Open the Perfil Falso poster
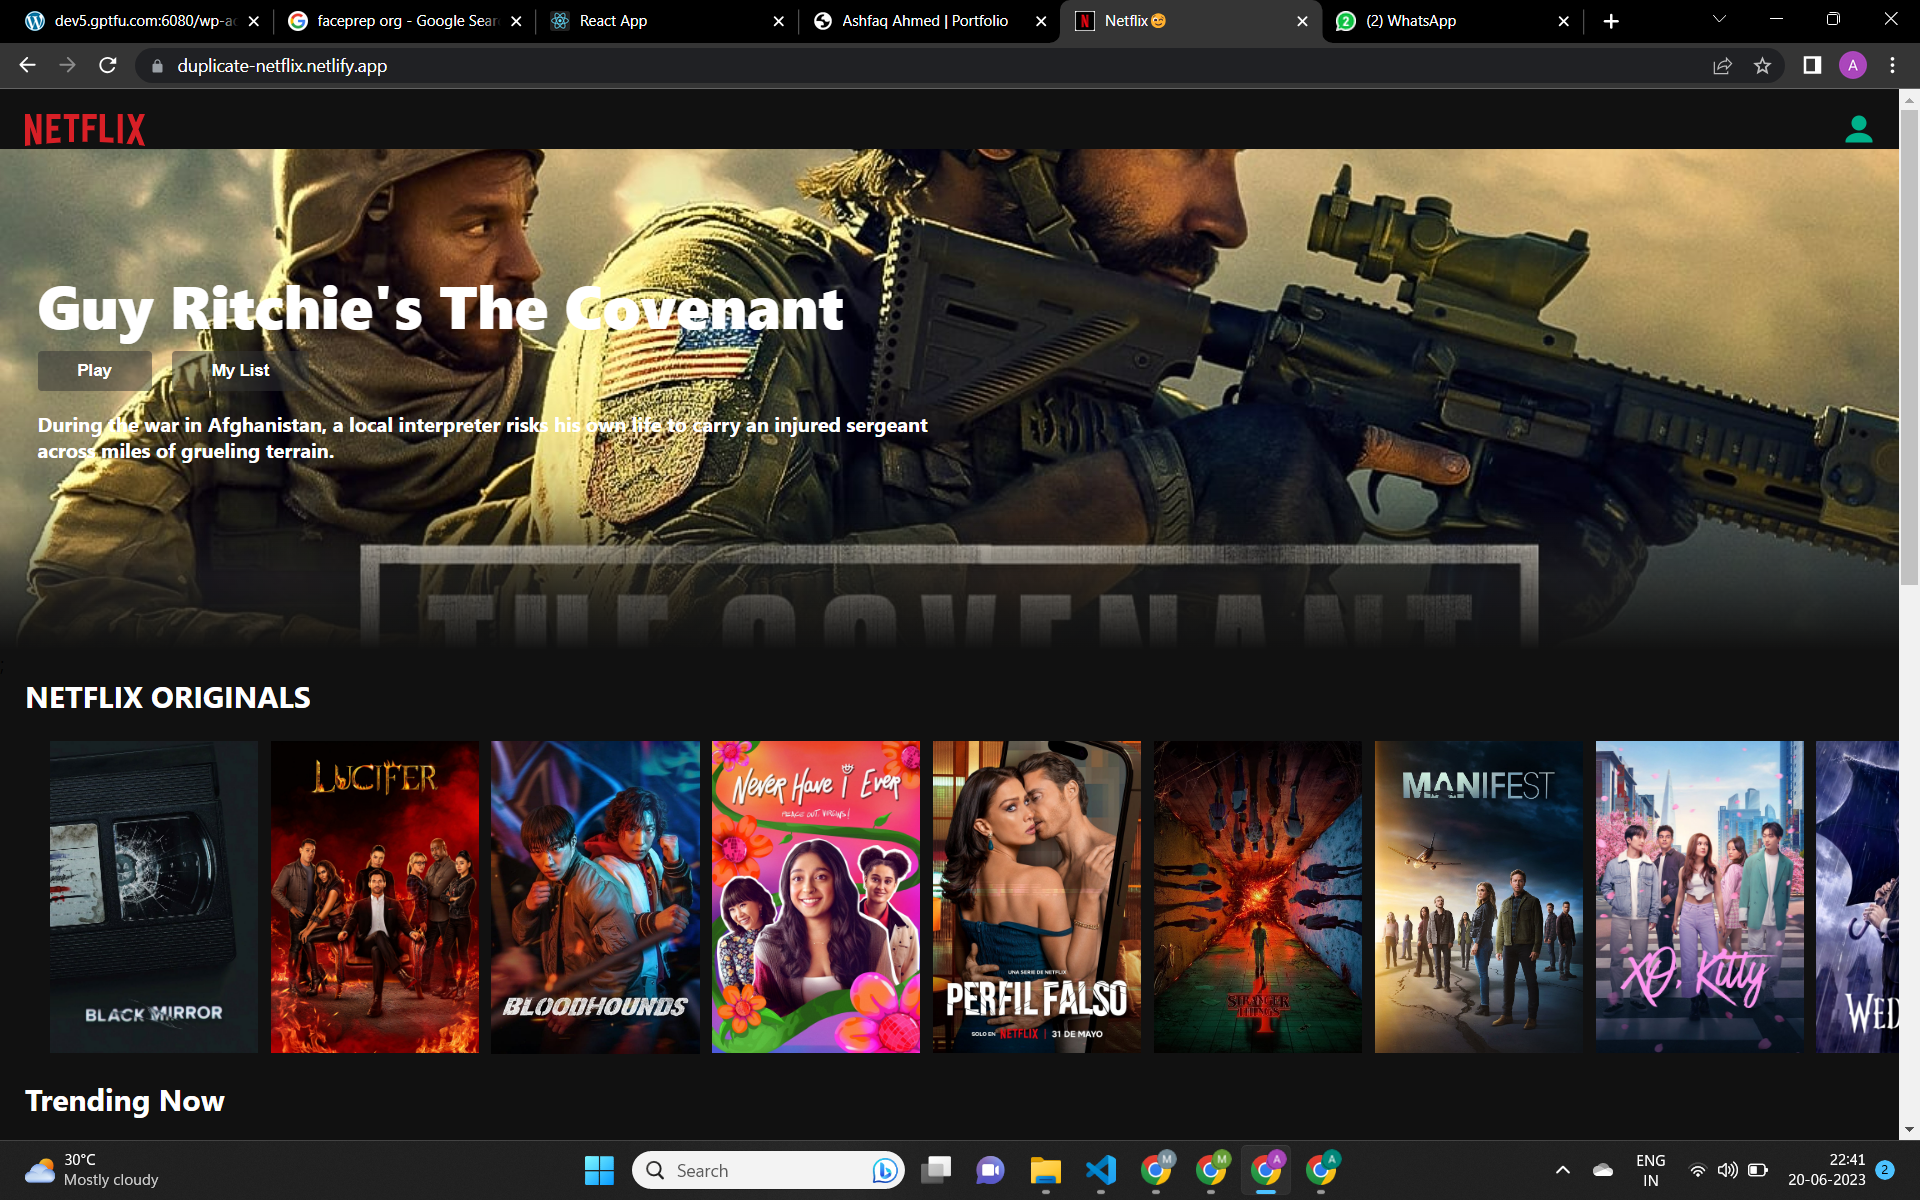1920x1200 pixels. click(1037, 897)
